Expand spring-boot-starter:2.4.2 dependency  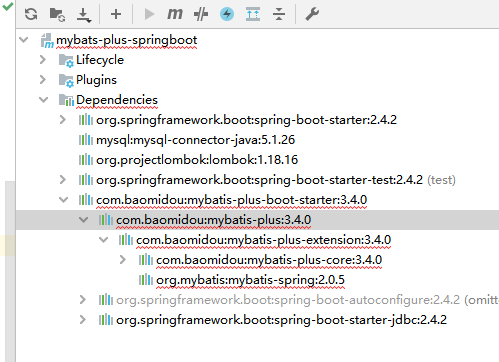click(x=63, y=120)
